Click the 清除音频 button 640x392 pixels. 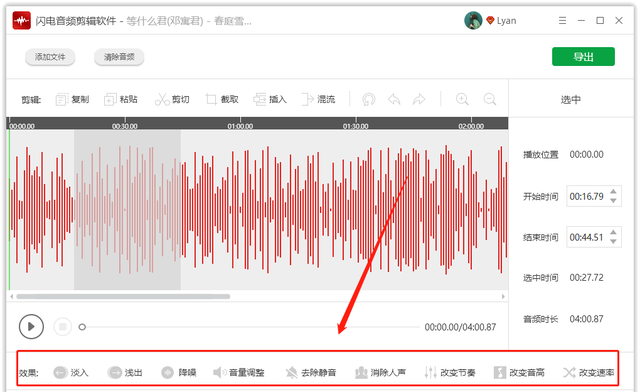point(119,57)
